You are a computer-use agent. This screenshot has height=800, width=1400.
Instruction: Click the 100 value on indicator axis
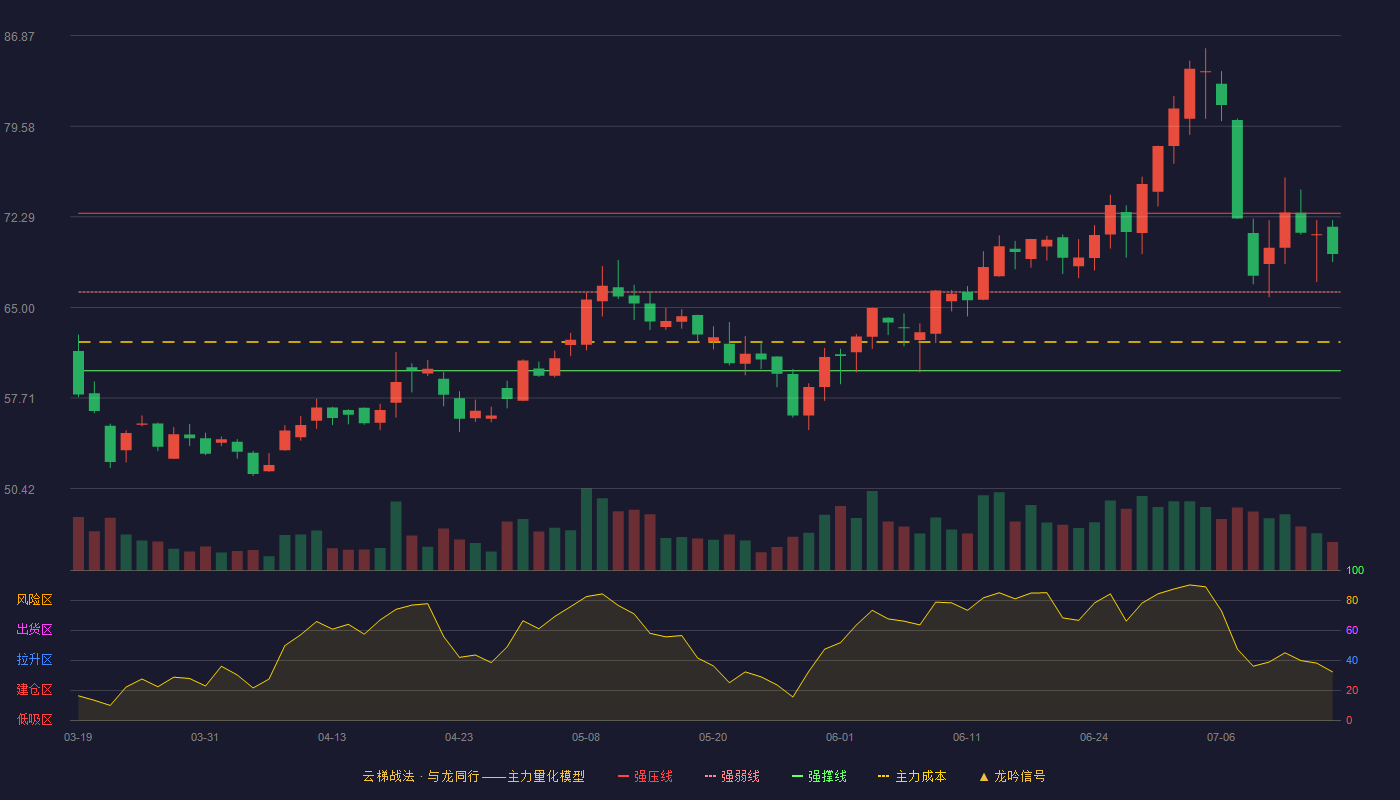[1355, 571]
